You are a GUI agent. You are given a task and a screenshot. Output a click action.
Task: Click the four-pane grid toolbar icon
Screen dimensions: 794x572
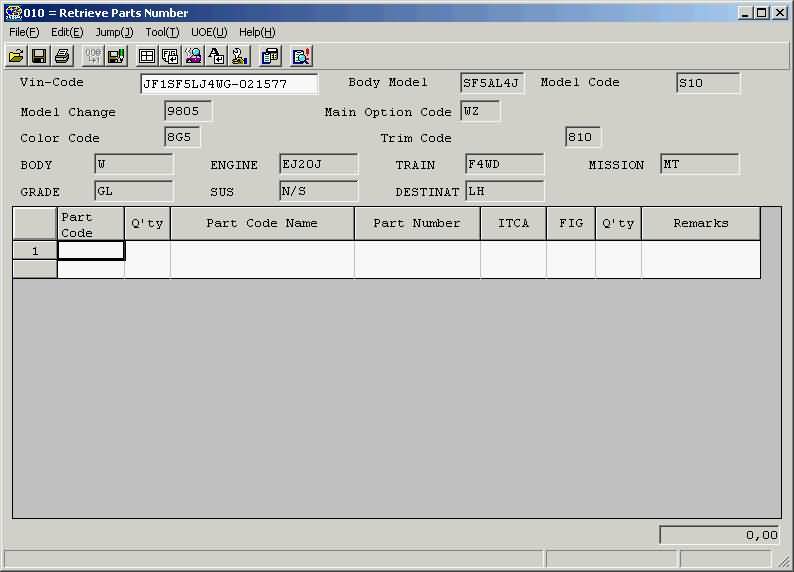pos(147,56)
